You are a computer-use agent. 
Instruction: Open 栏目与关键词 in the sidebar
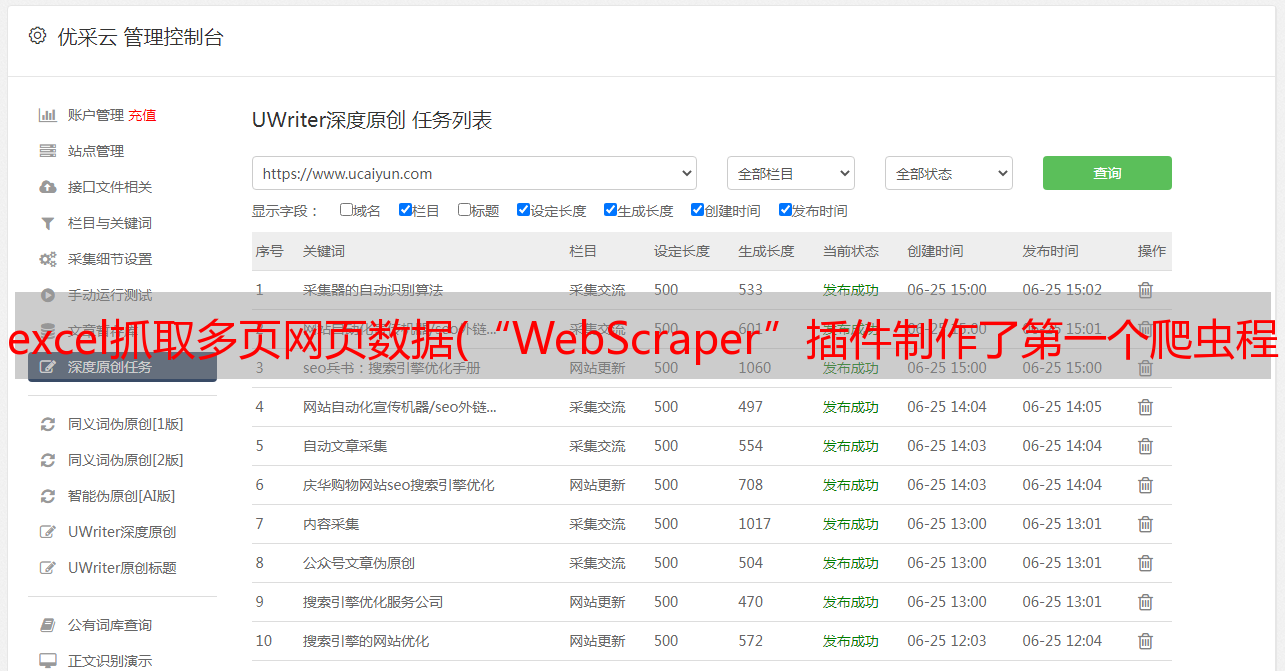click(x=110, y=223)
